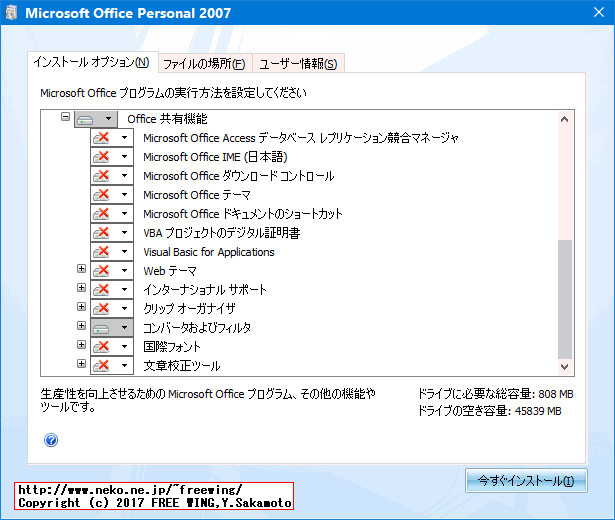Select the Microsoft Office IME (日本語) row text

tap(215, 157)
